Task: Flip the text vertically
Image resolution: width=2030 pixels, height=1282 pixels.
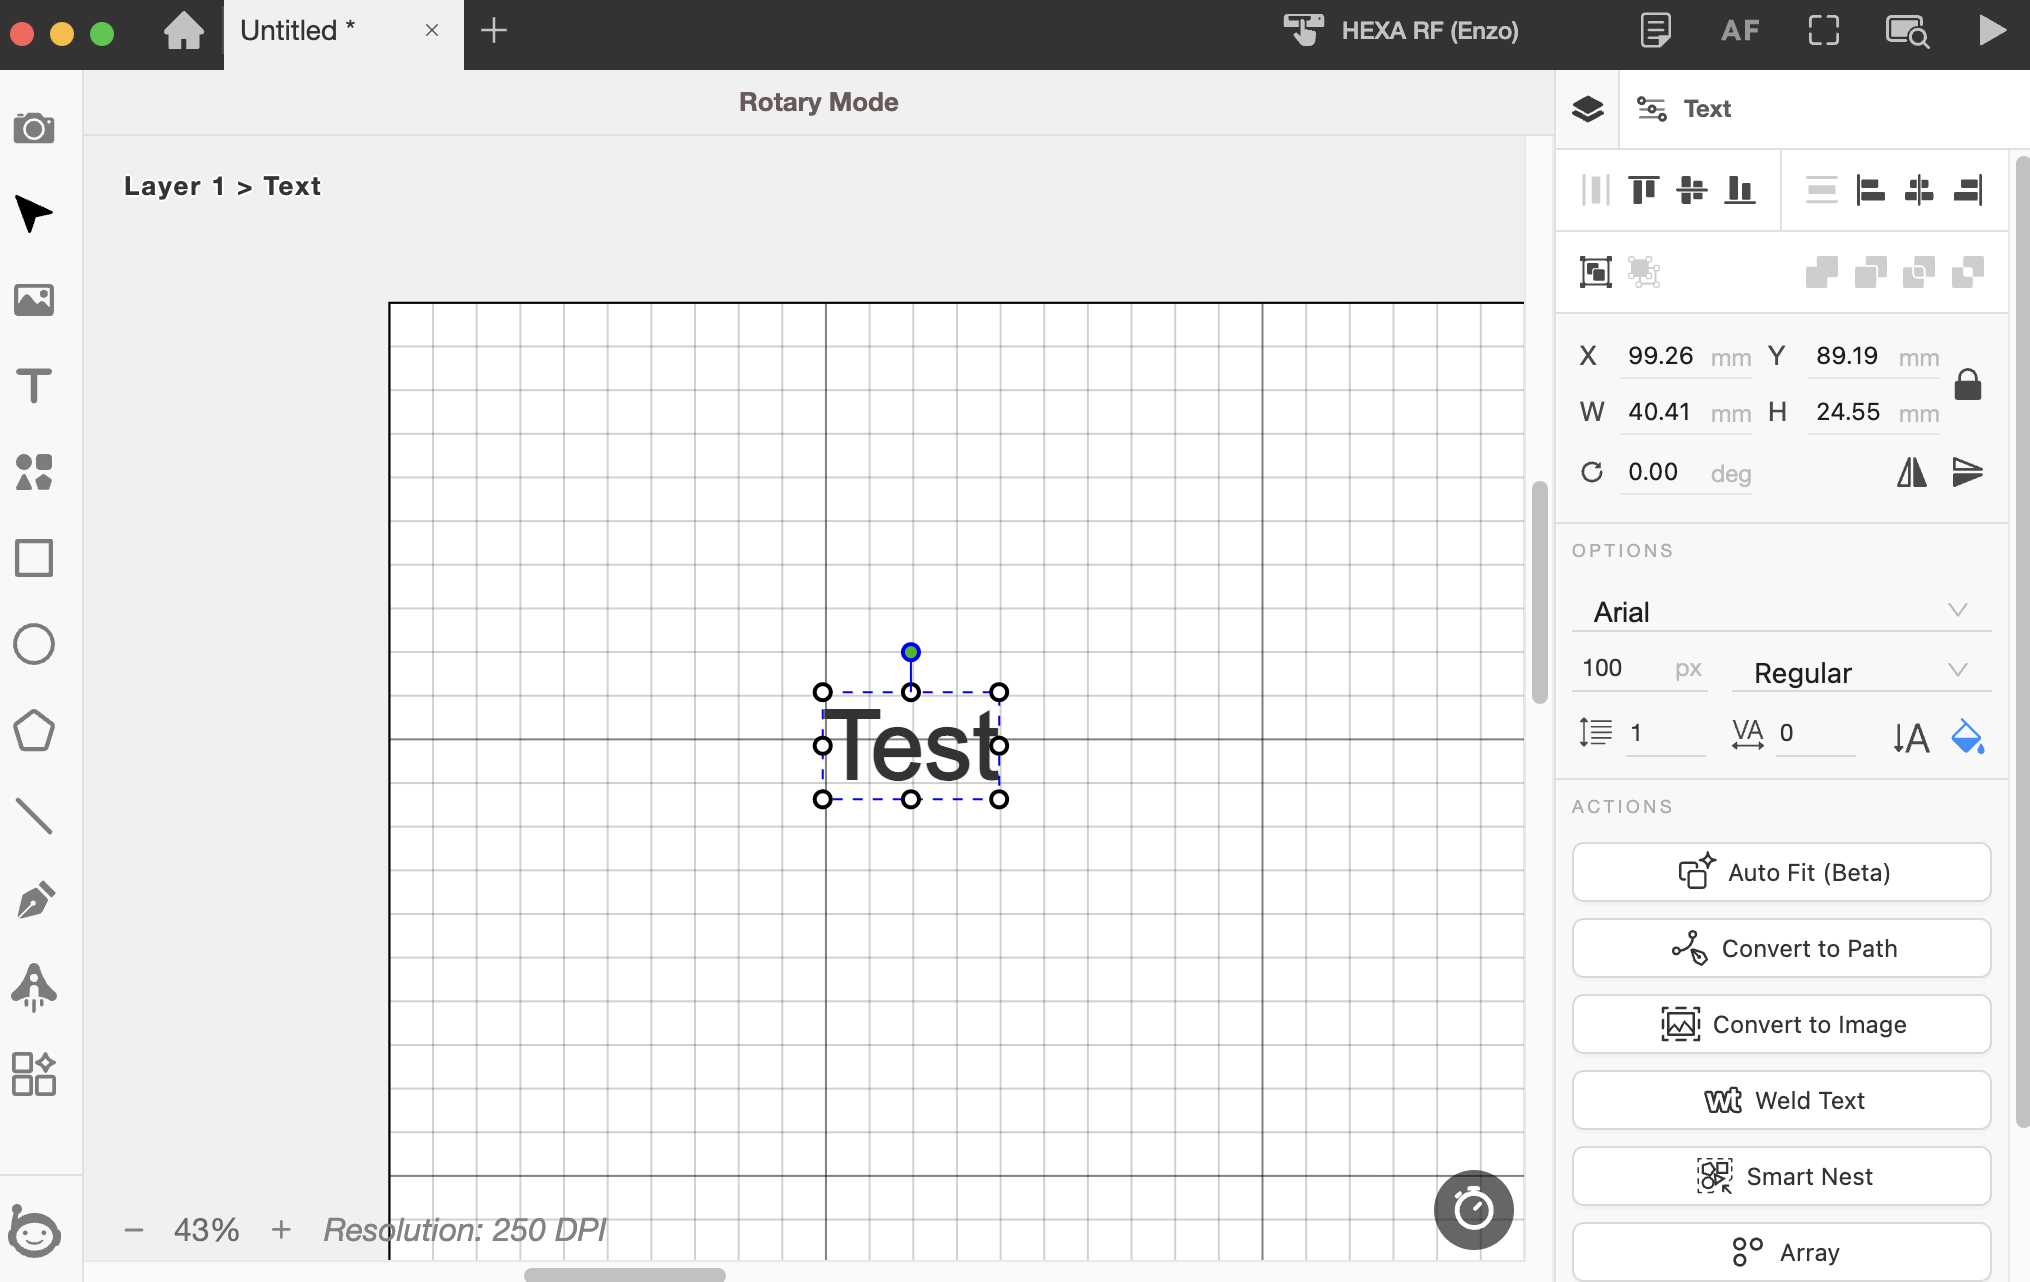Action: coord(1967,472)
